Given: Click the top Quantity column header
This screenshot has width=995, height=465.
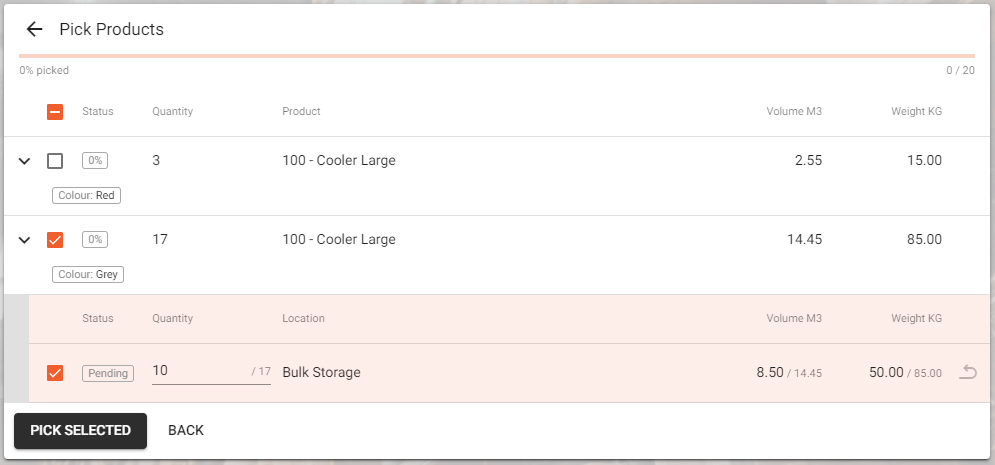Looking at the screenshot, I should pos(173,111).
